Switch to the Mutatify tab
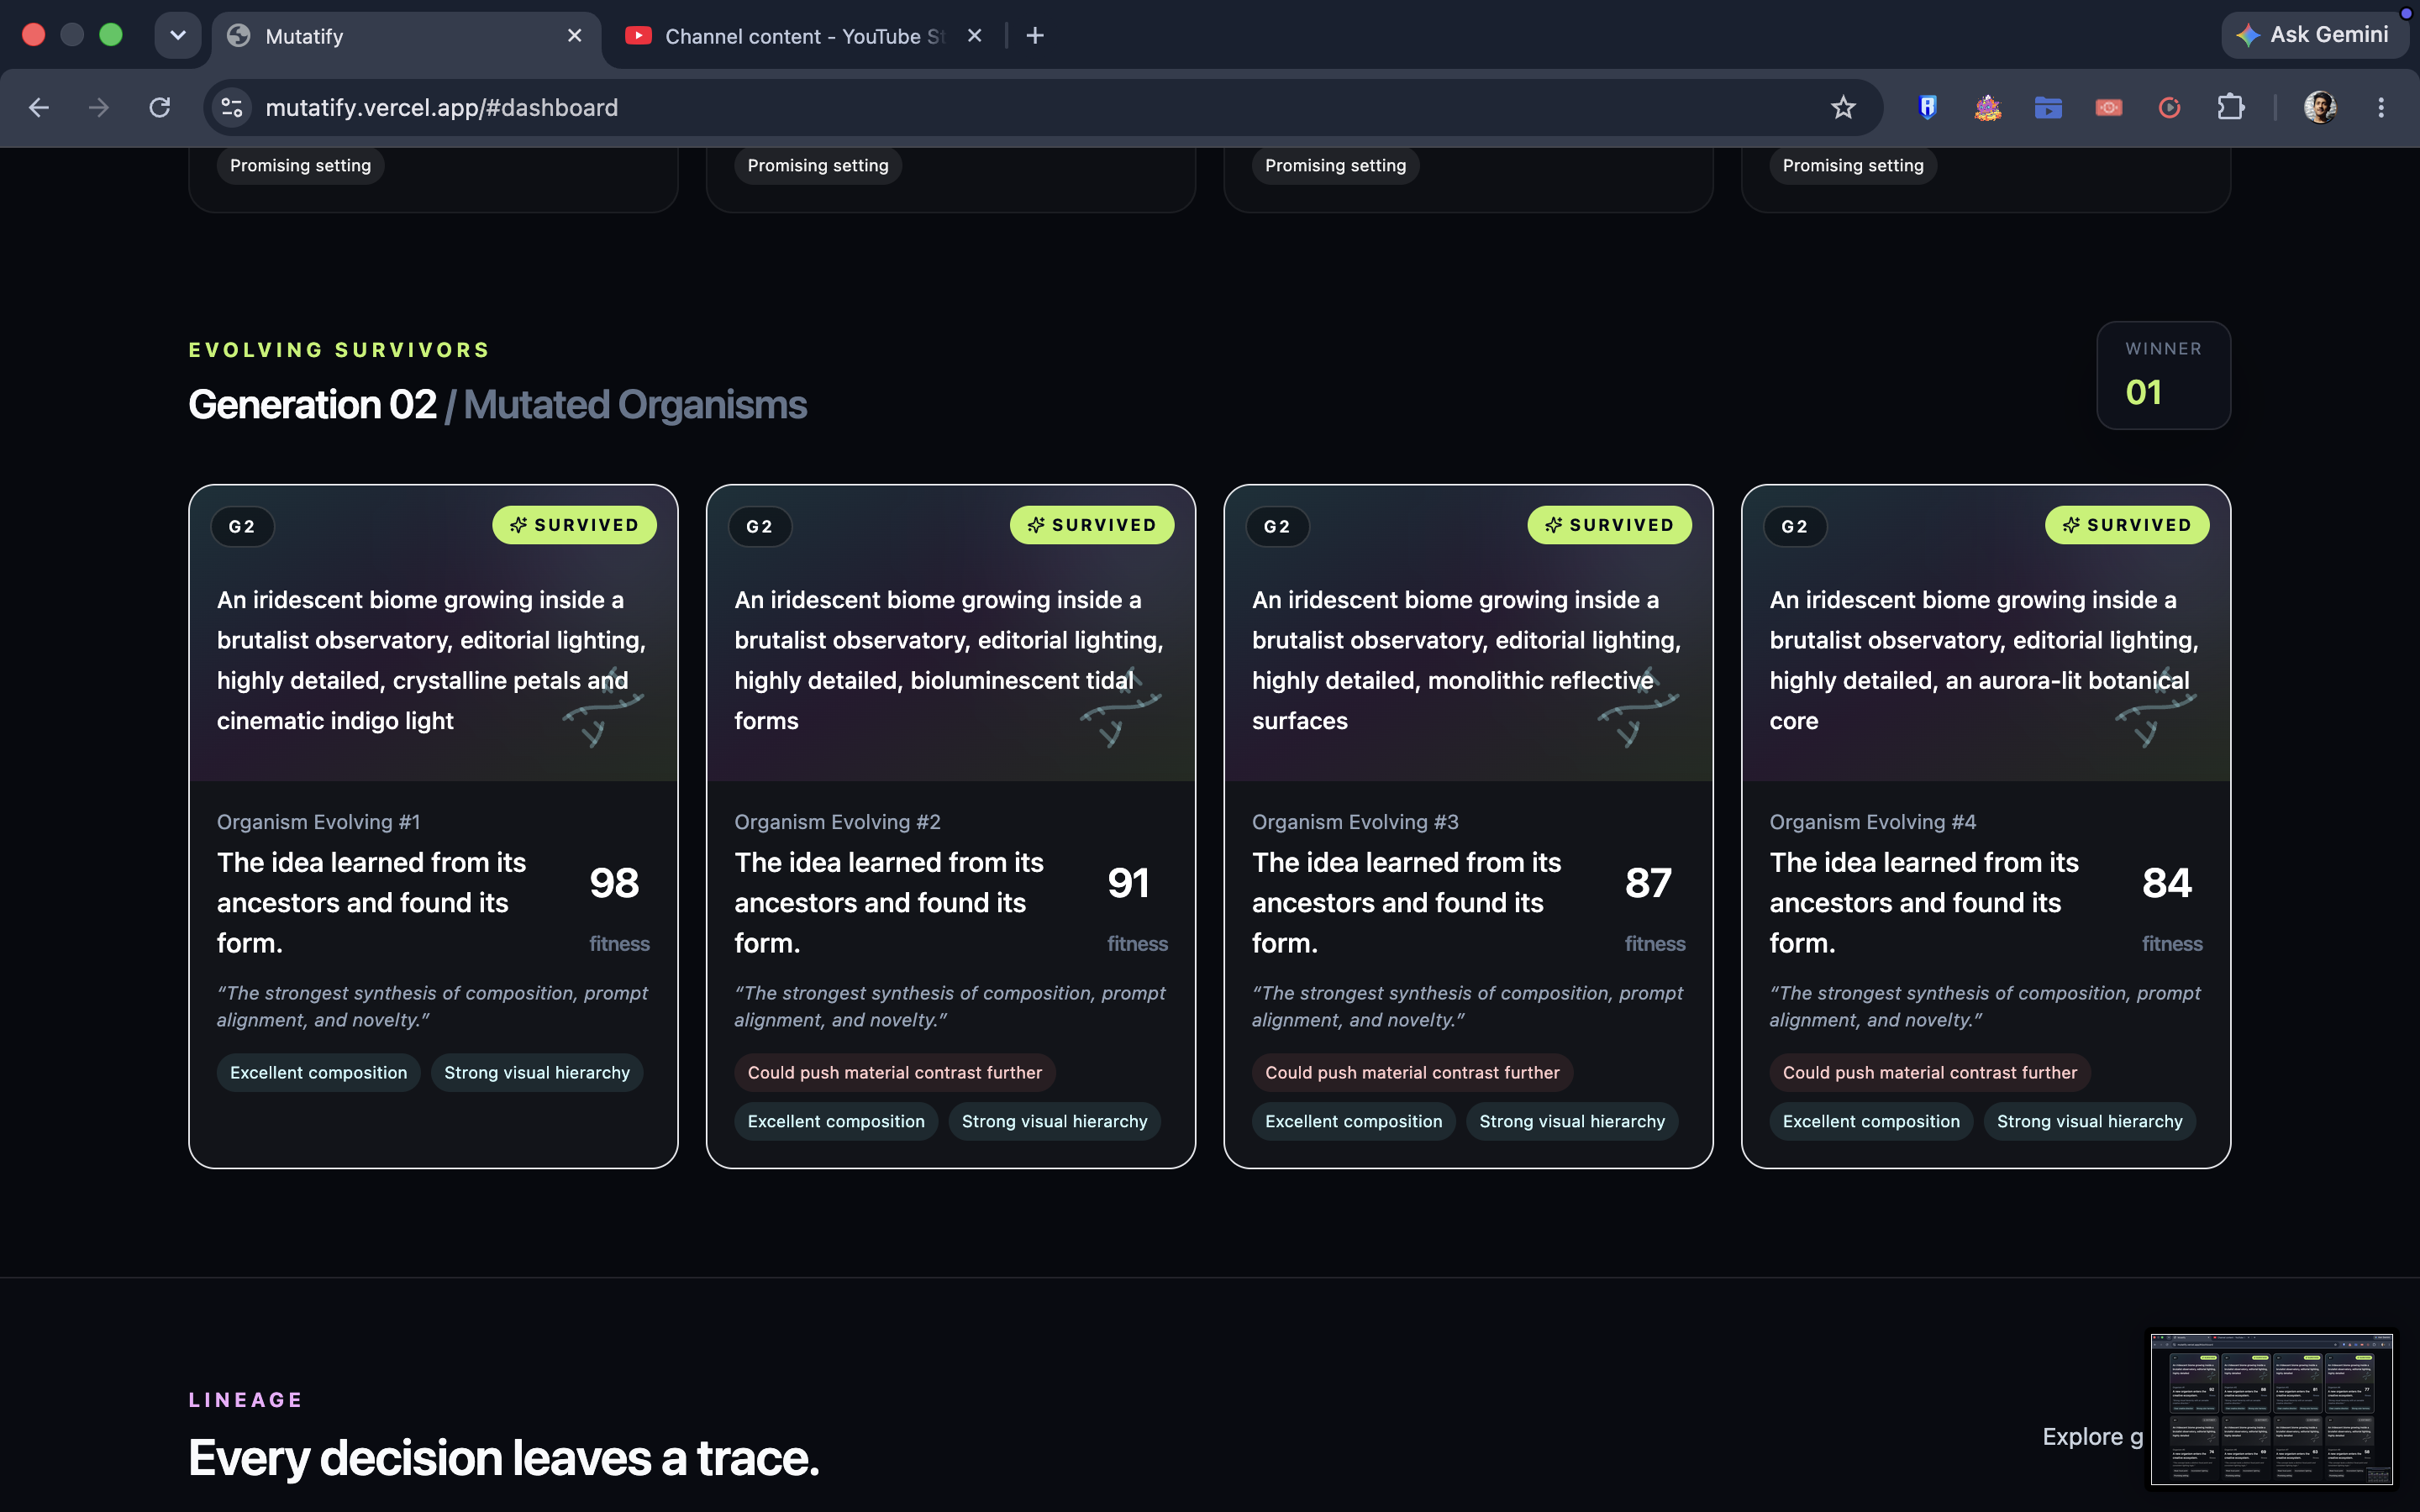Screen dimensions: 2420x1512 coord(405,36)
